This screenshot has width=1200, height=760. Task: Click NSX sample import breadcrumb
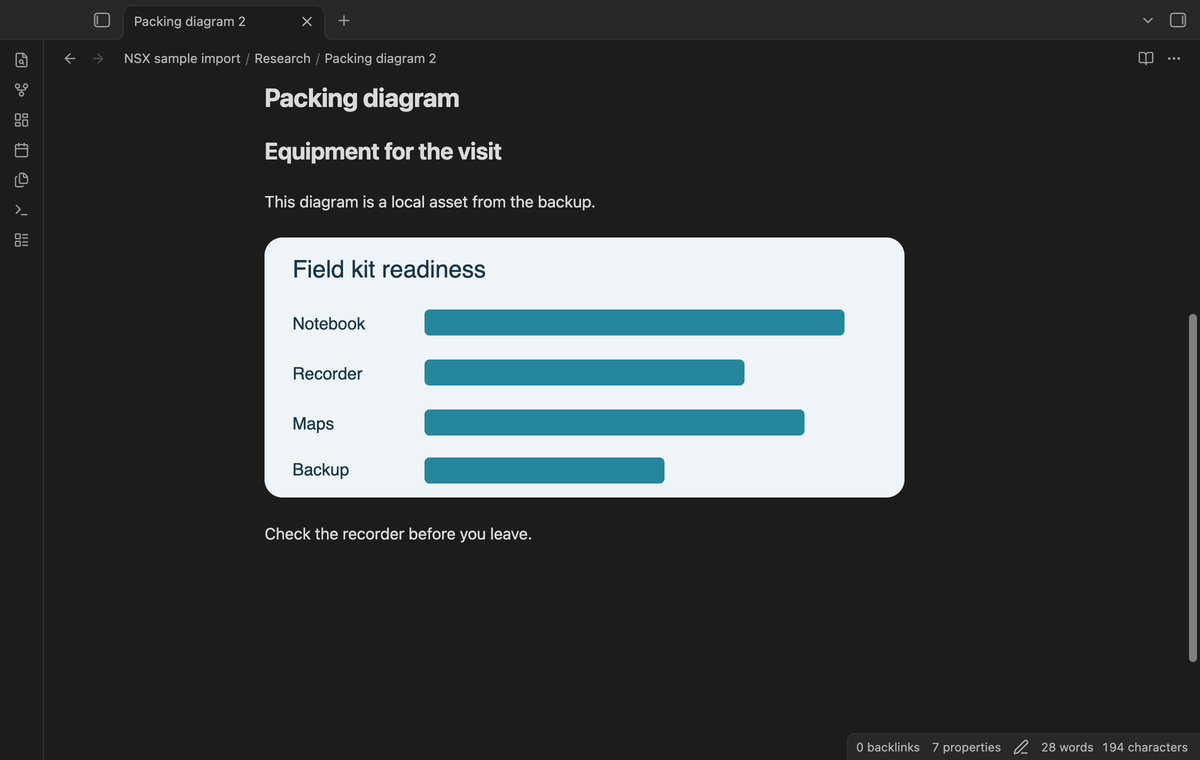182,58
